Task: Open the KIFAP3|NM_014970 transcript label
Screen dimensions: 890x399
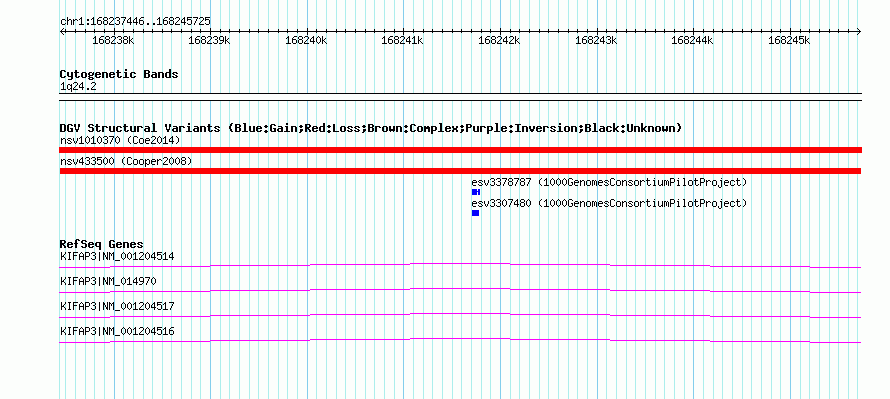Action: [108, 282]
